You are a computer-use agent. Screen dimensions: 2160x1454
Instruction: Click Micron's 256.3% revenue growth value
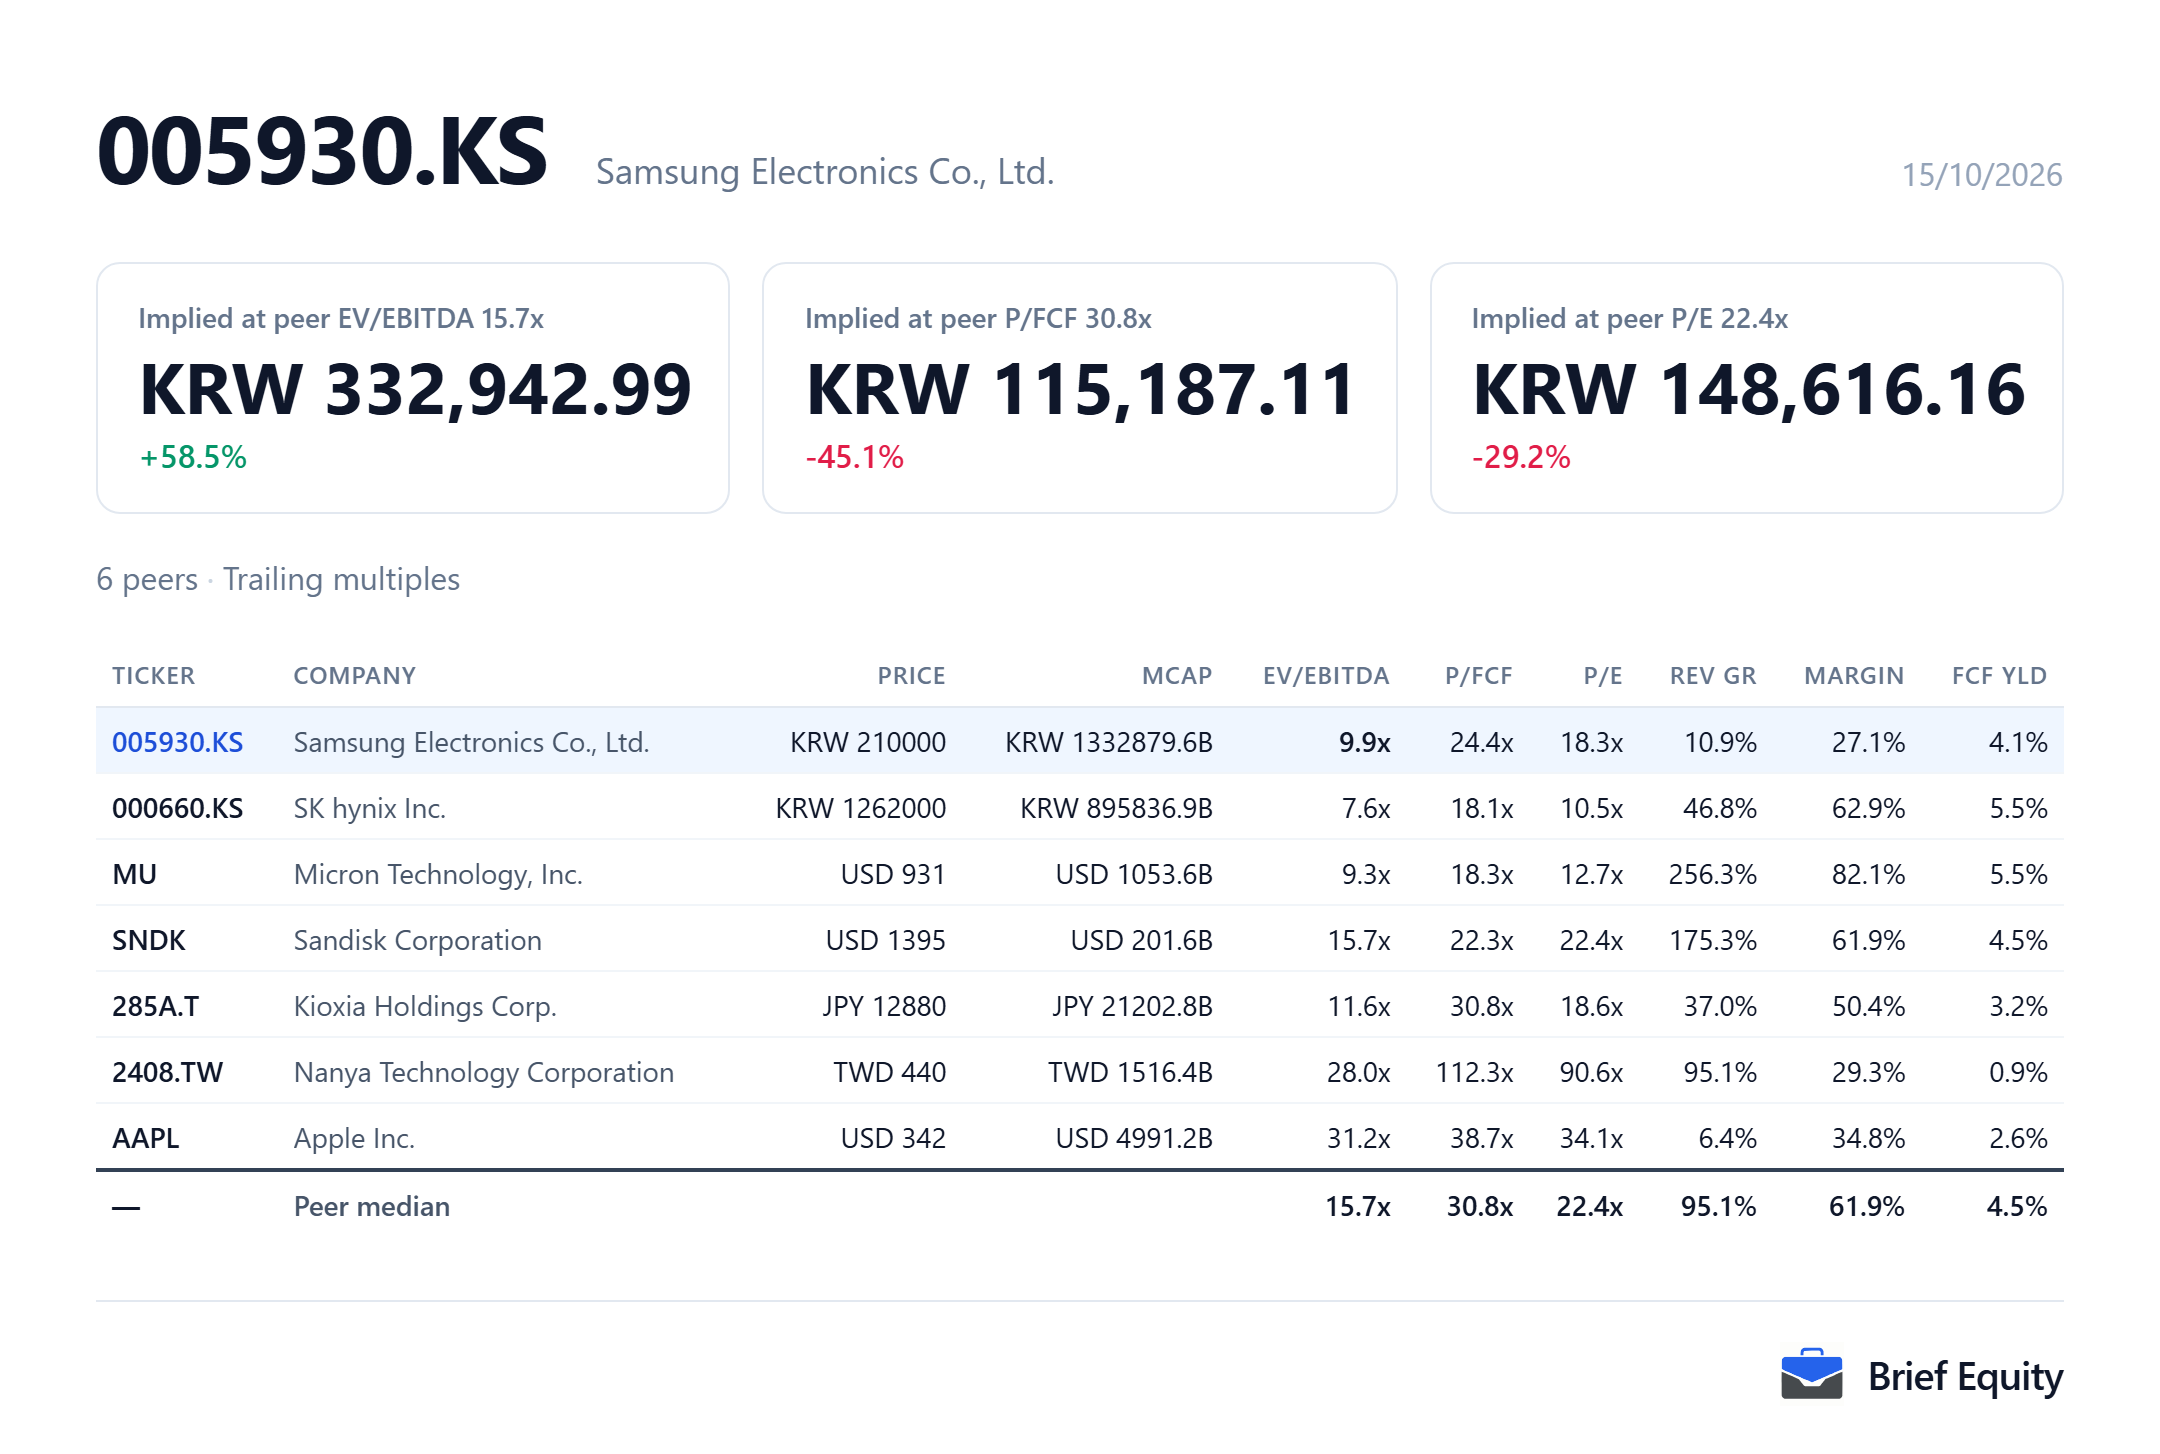click(x=1713, y=874)
